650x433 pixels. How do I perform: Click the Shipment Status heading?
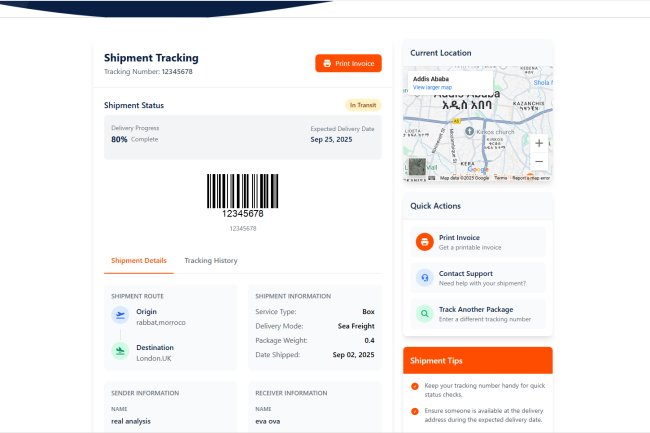tap(134, 105)
